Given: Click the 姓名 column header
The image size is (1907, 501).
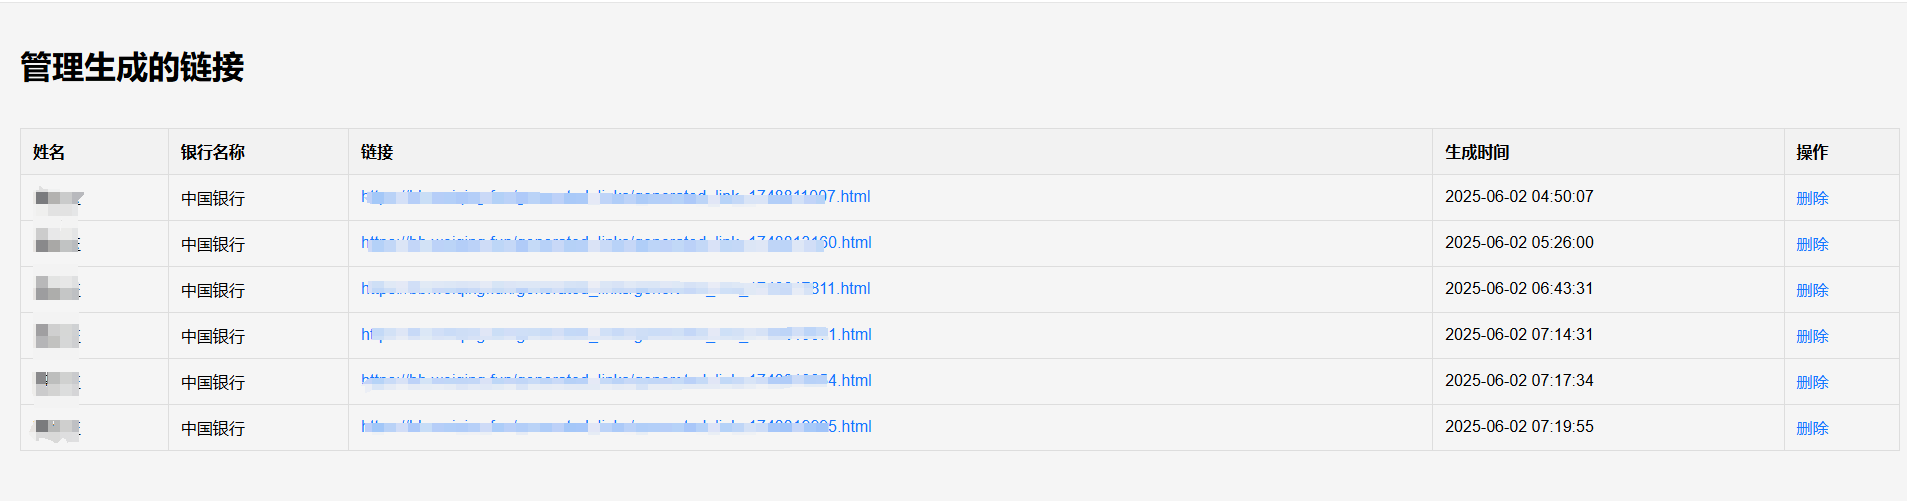Looking at the screenshot, I should click(x=49, y=152).
